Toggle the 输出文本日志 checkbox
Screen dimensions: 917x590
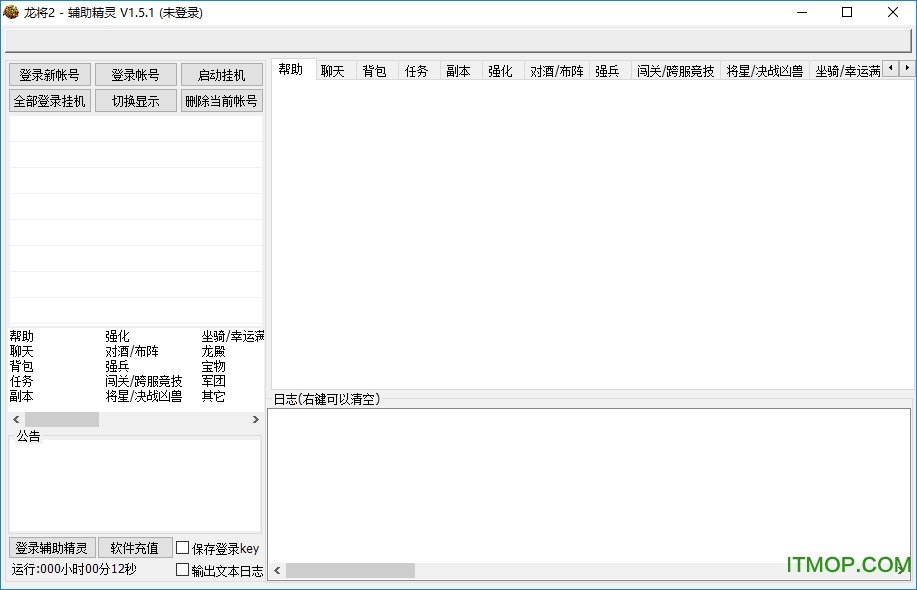pos(182,570)
